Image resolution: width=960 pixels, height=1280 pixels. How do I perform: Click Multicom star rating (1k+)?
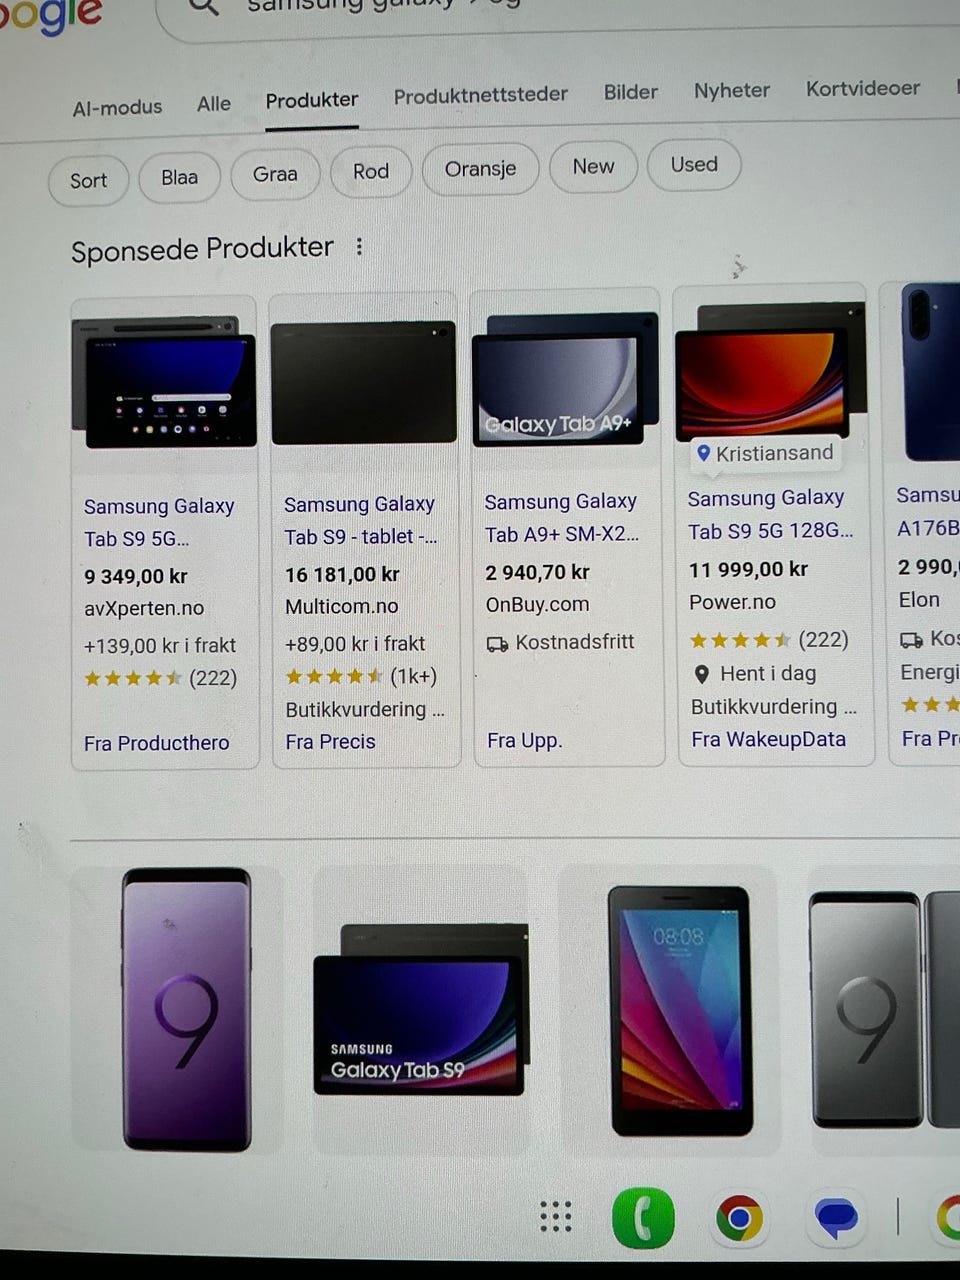coord(361,676)
